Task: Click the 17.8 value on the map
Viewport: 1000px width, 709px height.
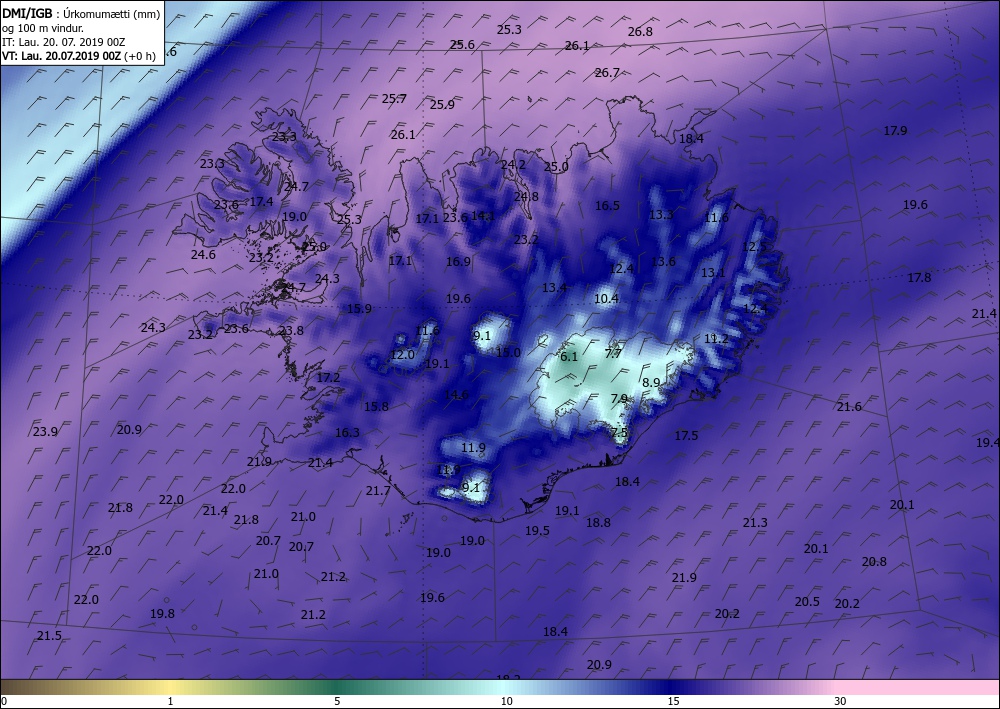Action: (x=919, y=277)
